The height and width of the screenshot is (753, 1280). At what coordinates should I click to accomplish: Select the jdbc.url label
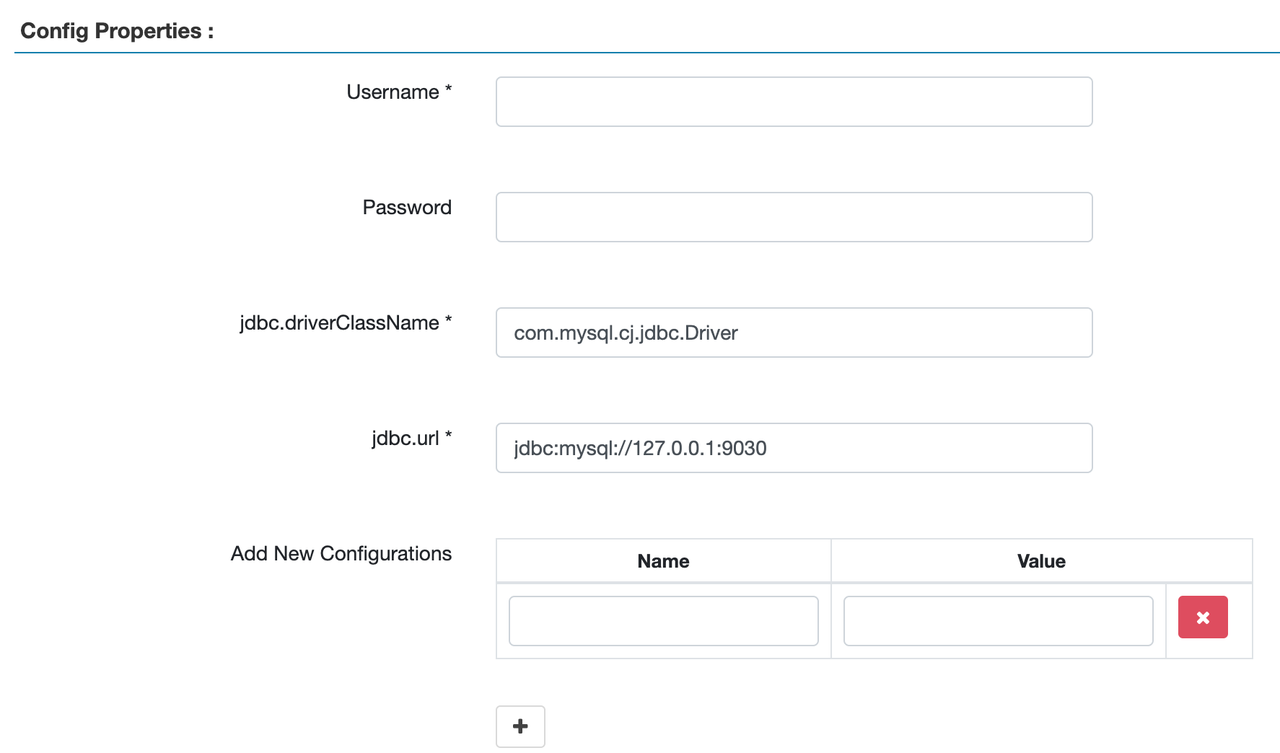click(405, 438)
